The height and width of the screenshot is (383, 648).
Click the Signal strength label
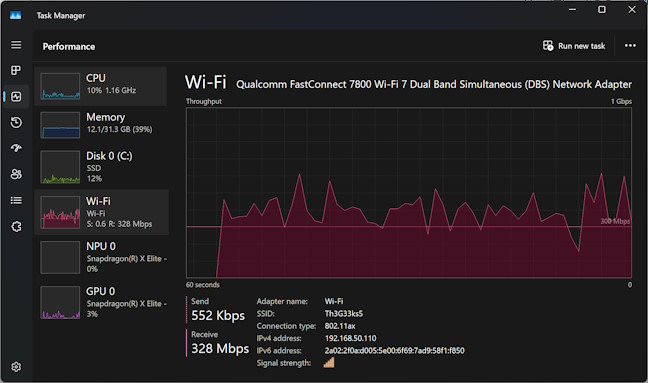(284, 363)
